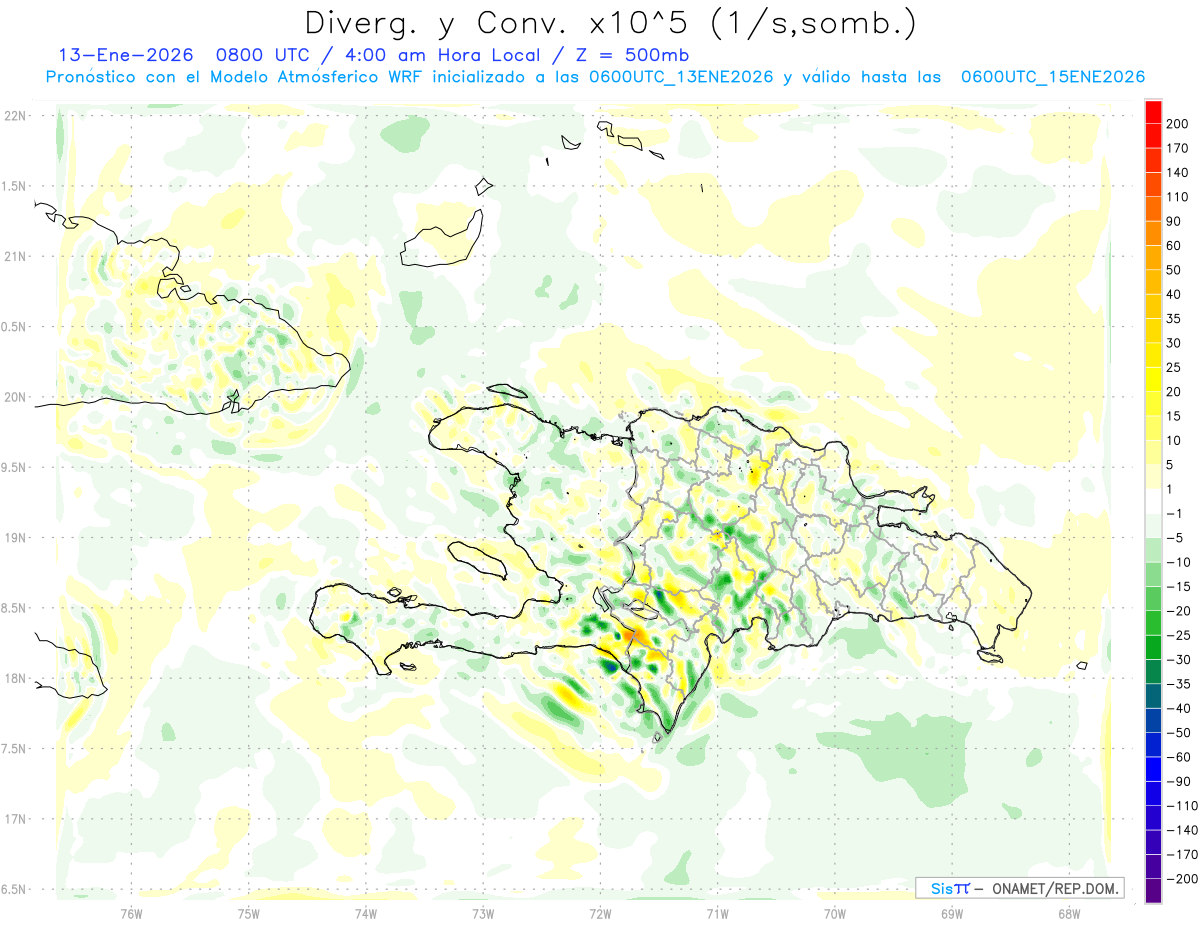1200x927 pixels.
Task: Click the '75W' longitude label
Action: tap(249, 913)
